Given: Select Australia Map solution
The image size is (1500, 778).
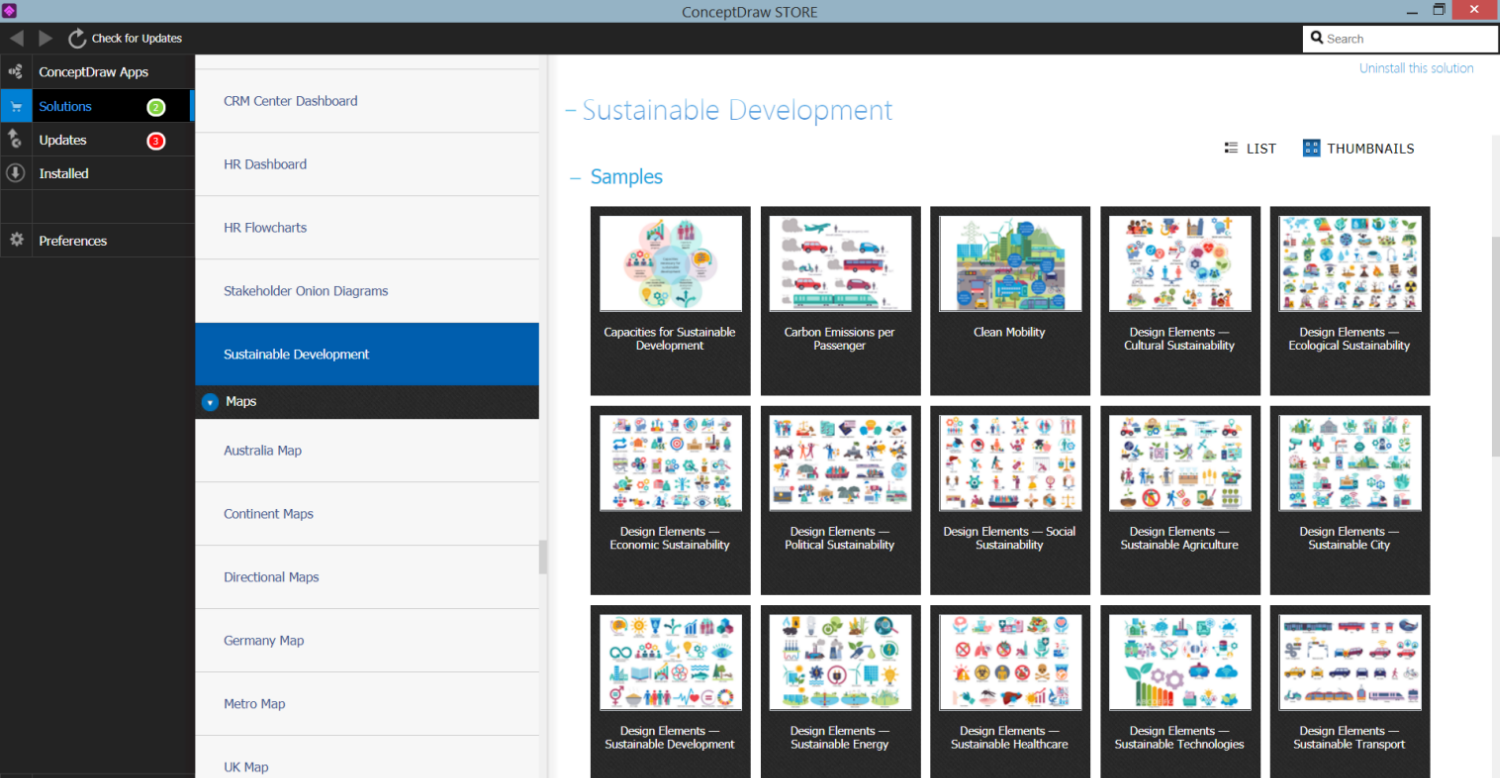Looking at the screenshot, I should [367, 450].
